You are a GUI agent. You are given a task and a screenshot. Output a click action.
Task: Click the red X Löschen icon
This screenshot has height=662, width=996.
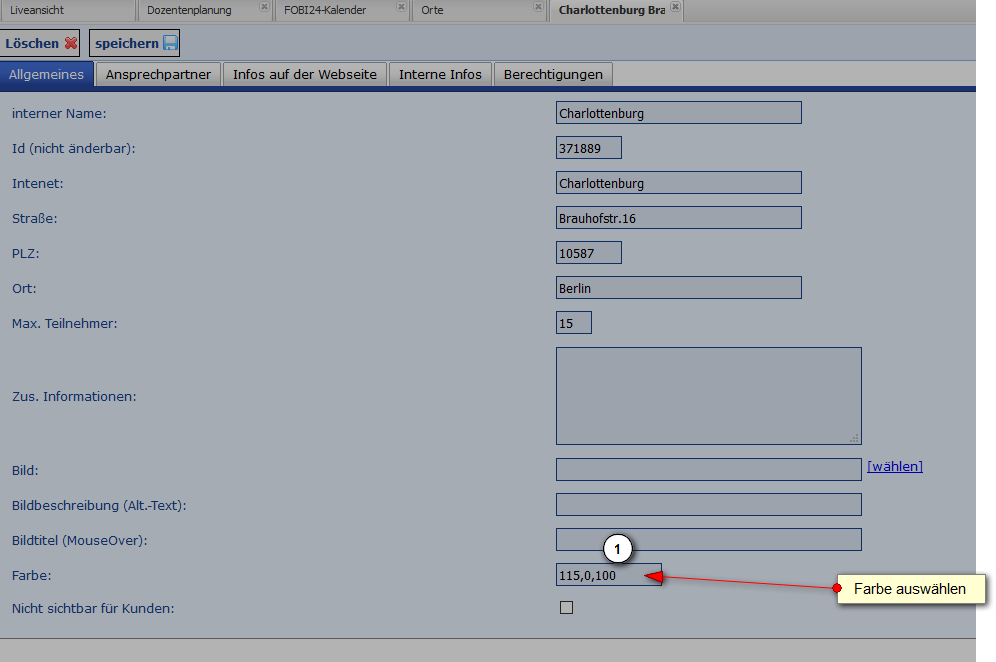pos(71,44)
